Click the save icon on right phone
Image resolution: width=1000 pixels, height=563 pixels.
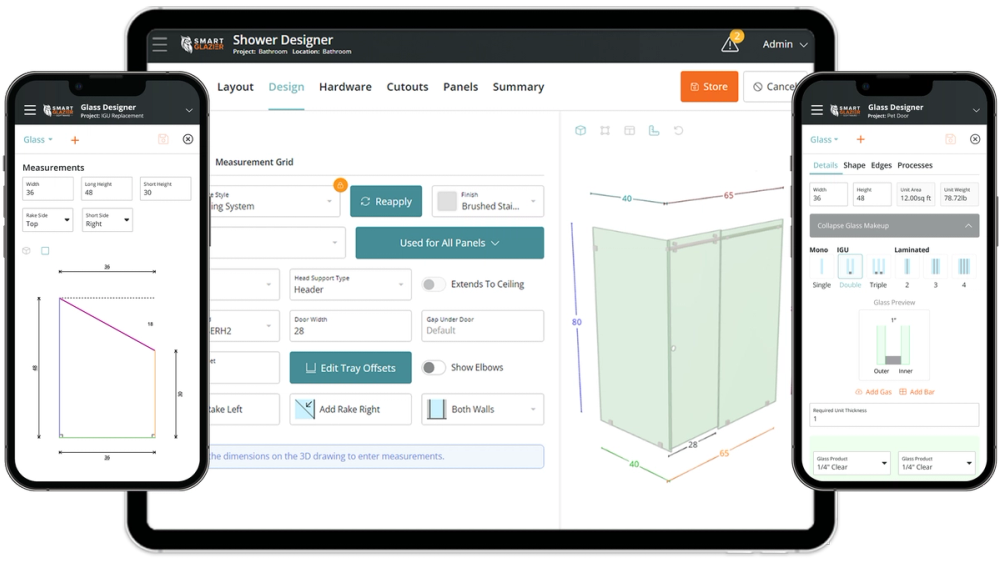(950, 139)
